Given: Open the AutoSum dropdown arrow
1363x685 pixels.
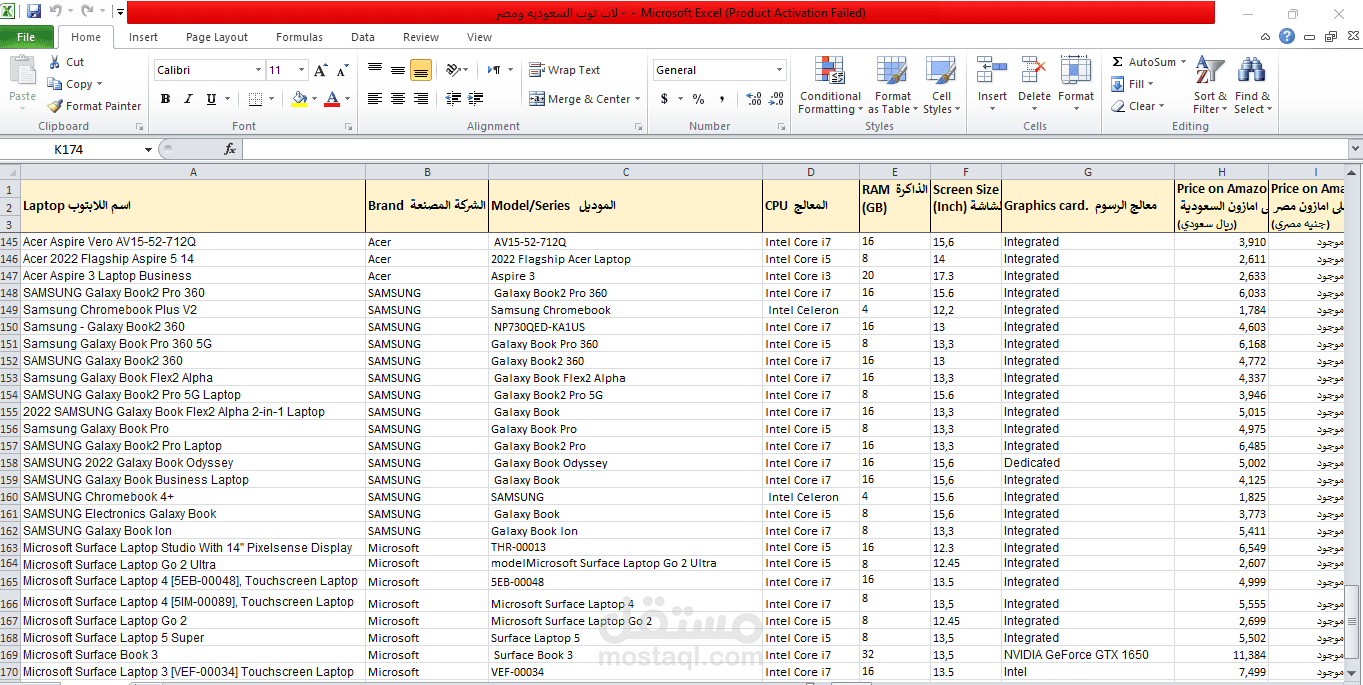Looking at the screenshot, I should [x=1183, y=62].
